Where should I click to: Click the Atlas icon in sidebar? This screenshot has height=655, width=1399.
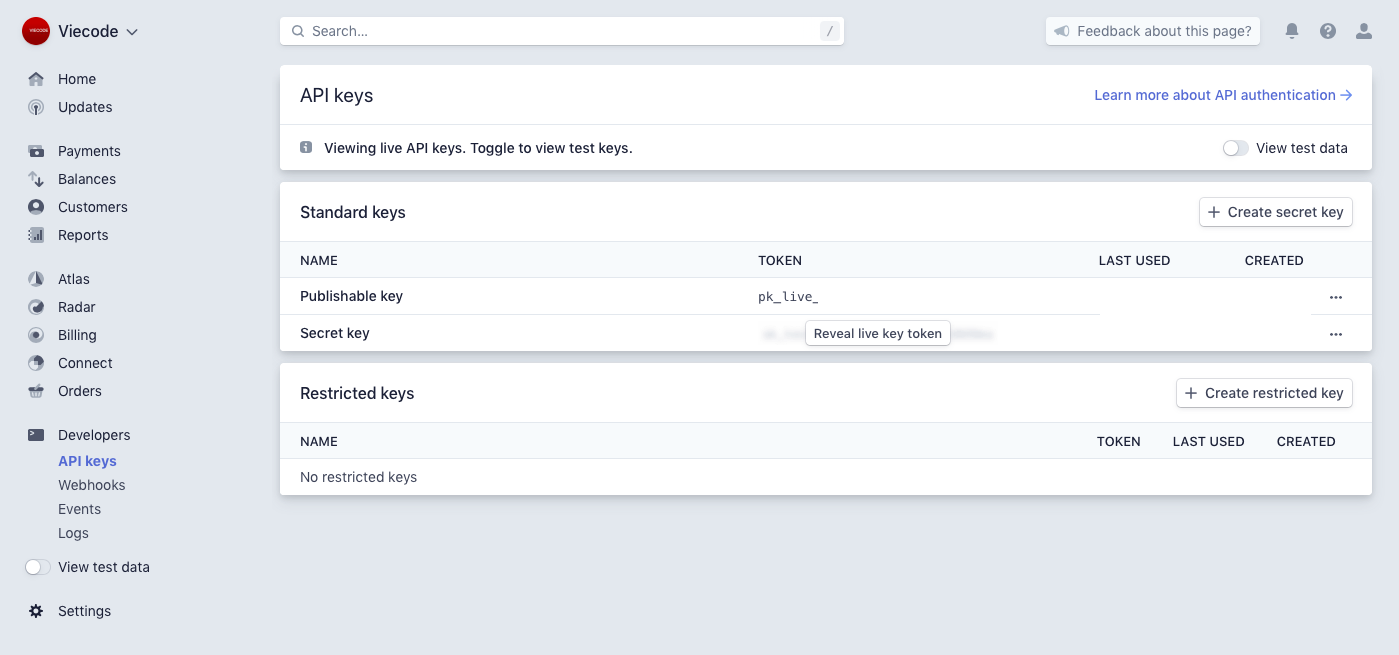pyautogui.click(x=36, y=279)
